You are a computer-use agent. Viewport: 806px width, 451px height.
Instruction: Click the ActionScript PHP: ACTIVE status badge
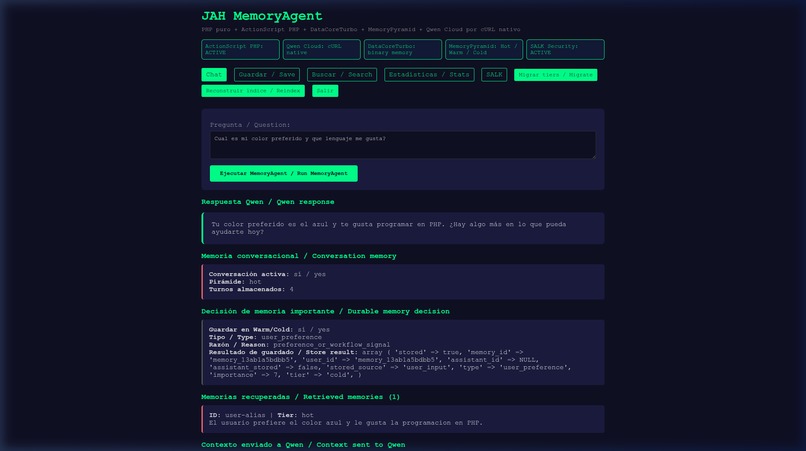click(241, 49)
